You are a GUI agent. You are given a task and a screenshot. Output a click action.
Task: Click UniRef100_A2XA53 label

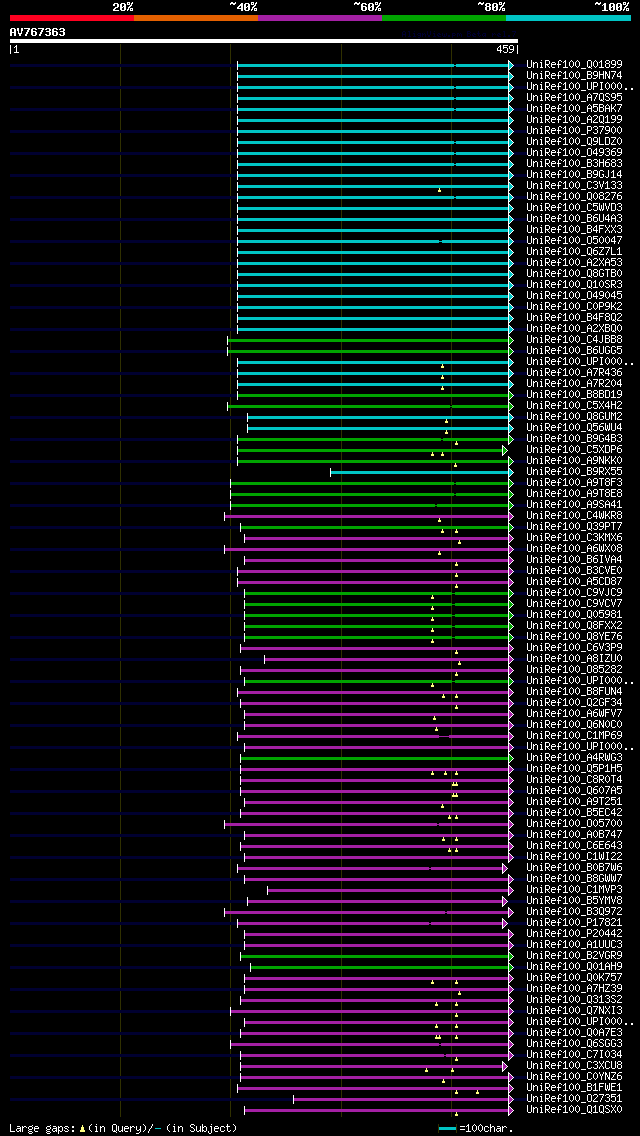point(574,262)
